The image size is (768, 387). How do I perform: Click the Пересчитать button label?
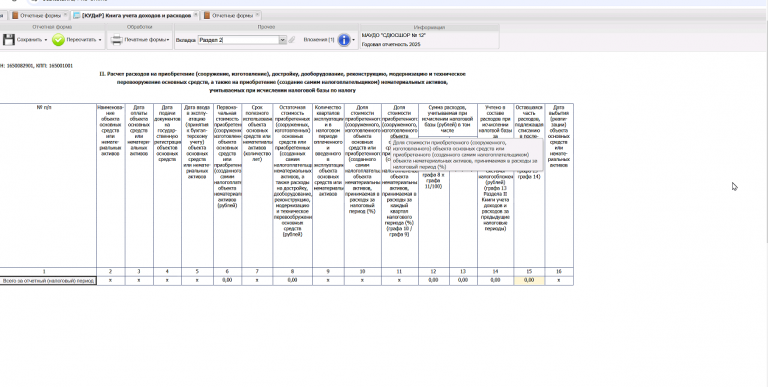(81, 40)
